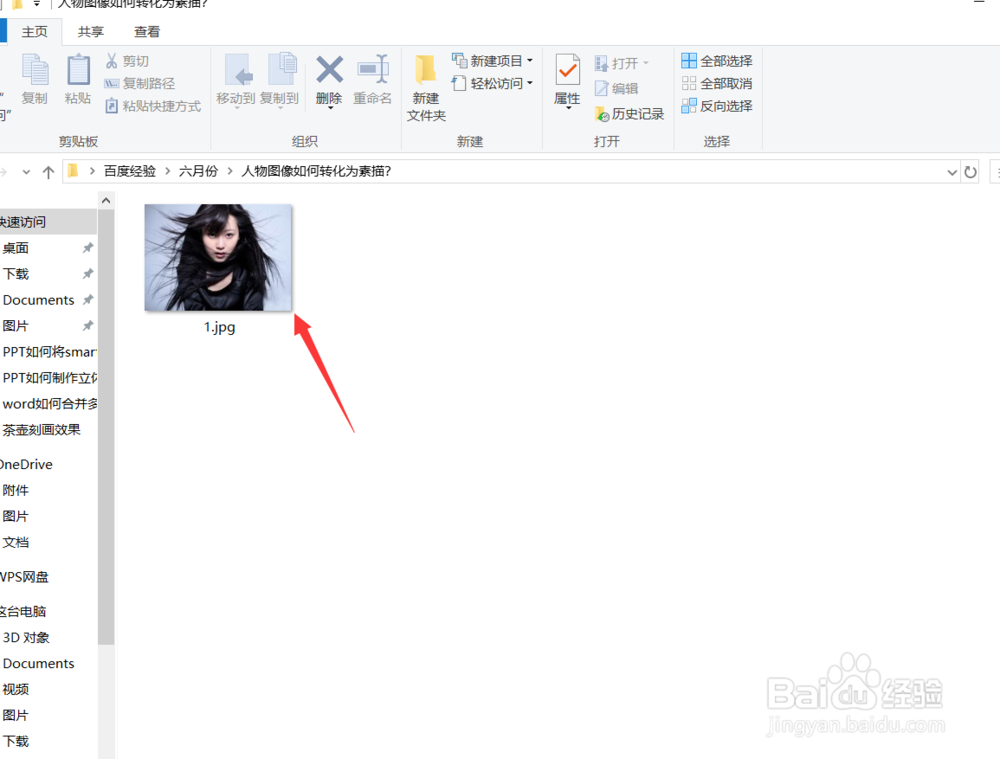Click the refresh button in address bar
1000x759 pixels.
(971, 171)
